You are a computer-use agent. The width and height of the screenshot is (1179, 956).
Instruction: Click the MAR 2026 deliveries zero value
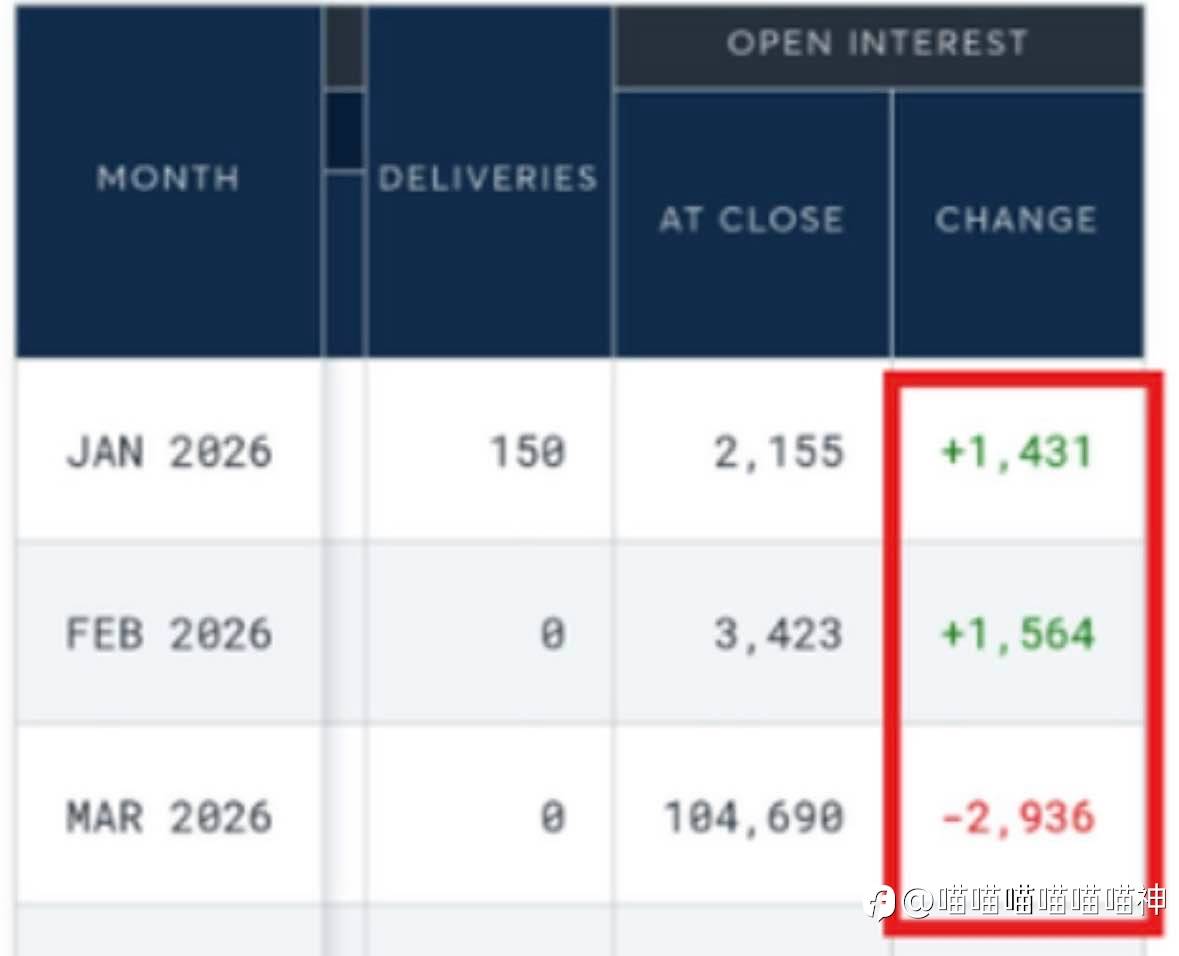coord(552,817)
